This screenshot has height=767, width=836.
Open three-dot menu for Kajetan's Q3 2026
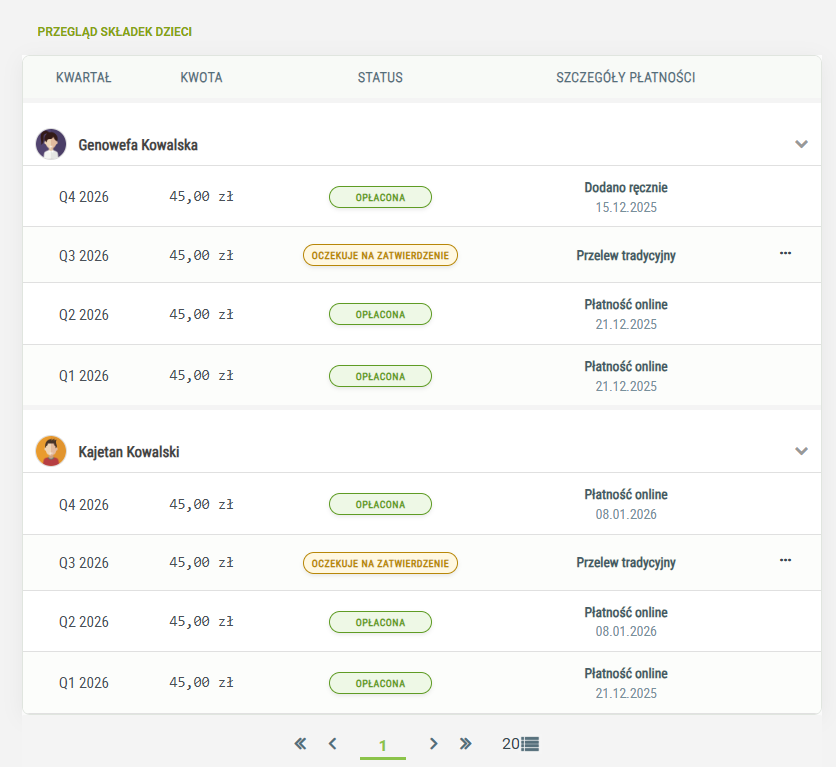tap(785, 561)
